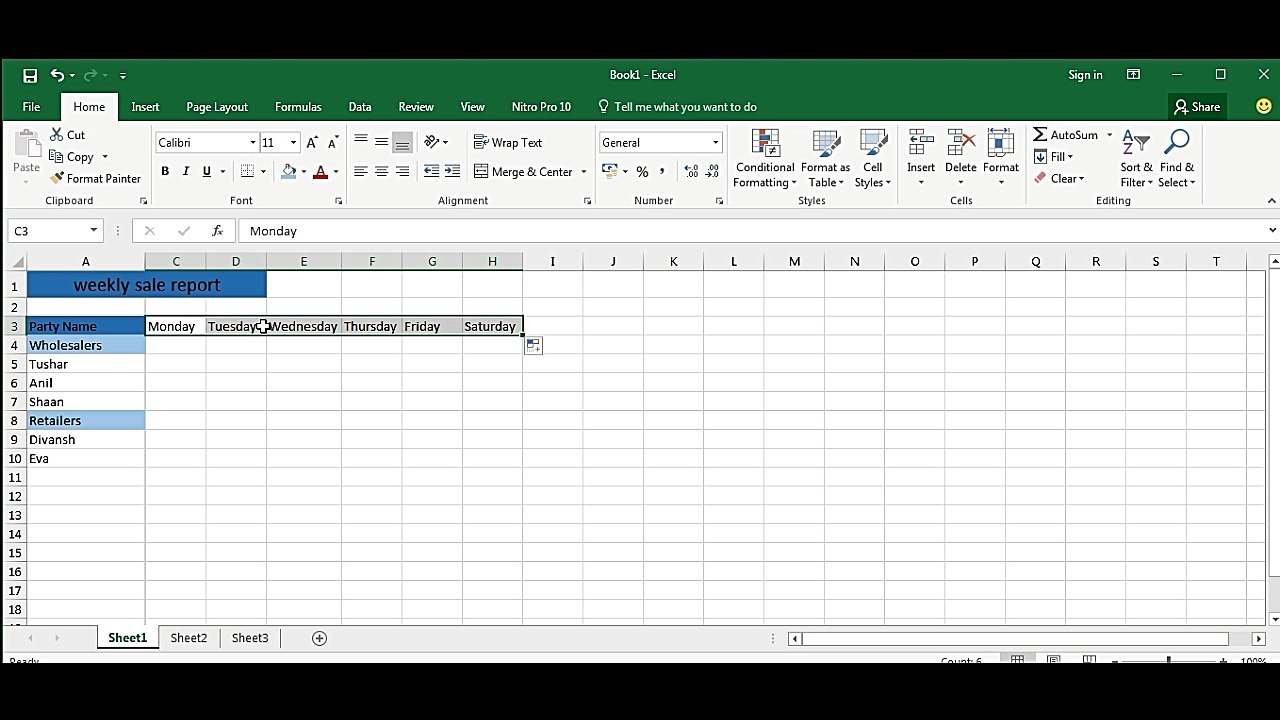The width and height of the screenshot is (1280, 720).
Task: Decrease the cell indent
Action: tap(432, 172)
